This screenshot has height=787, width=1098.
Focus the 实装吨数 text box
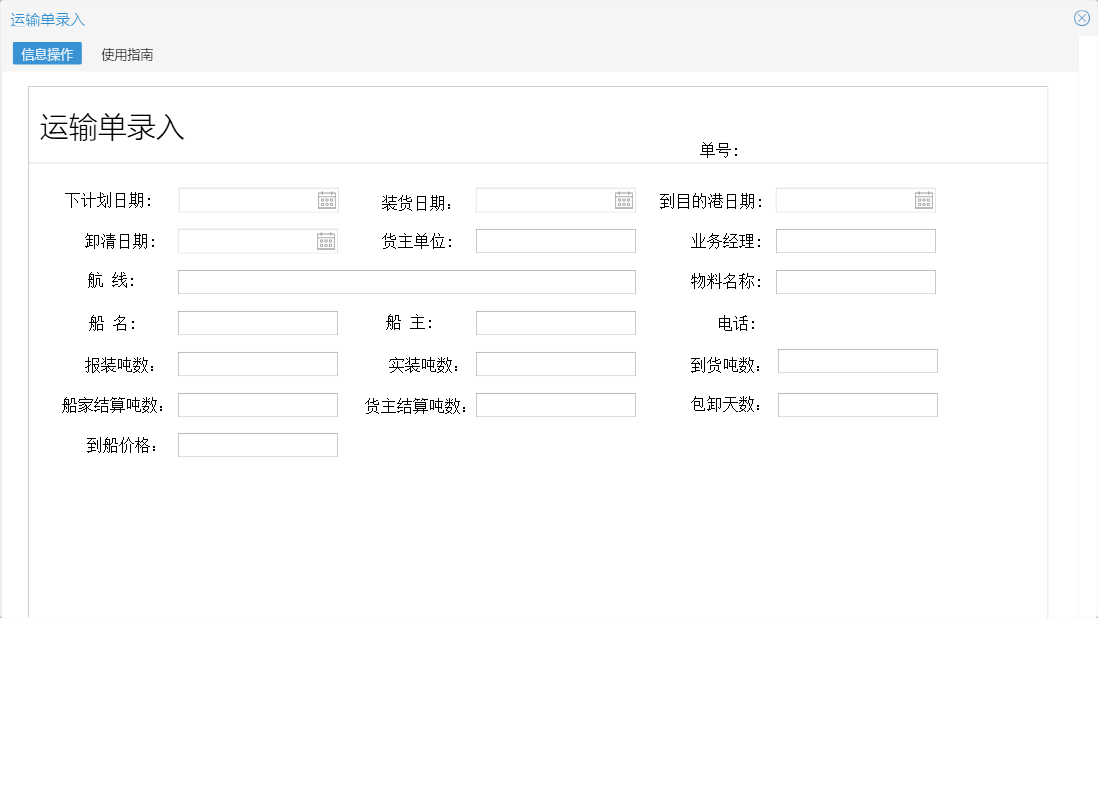555,363
